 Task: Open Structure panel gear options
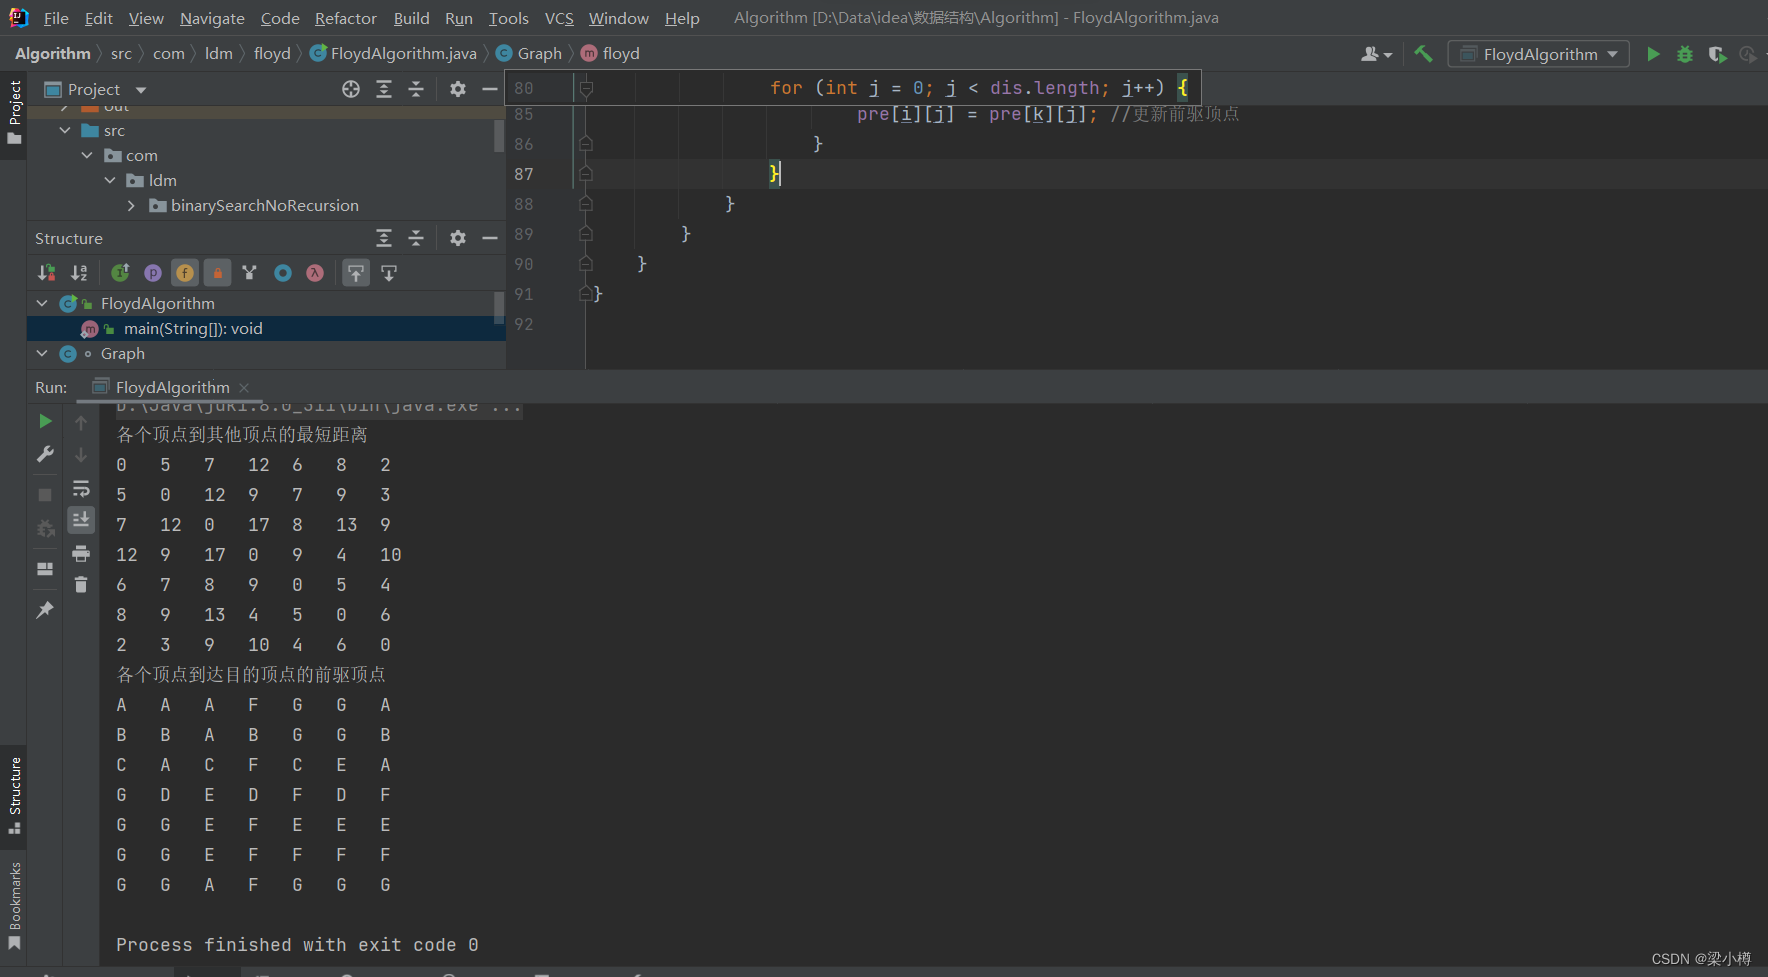point(458,238)
